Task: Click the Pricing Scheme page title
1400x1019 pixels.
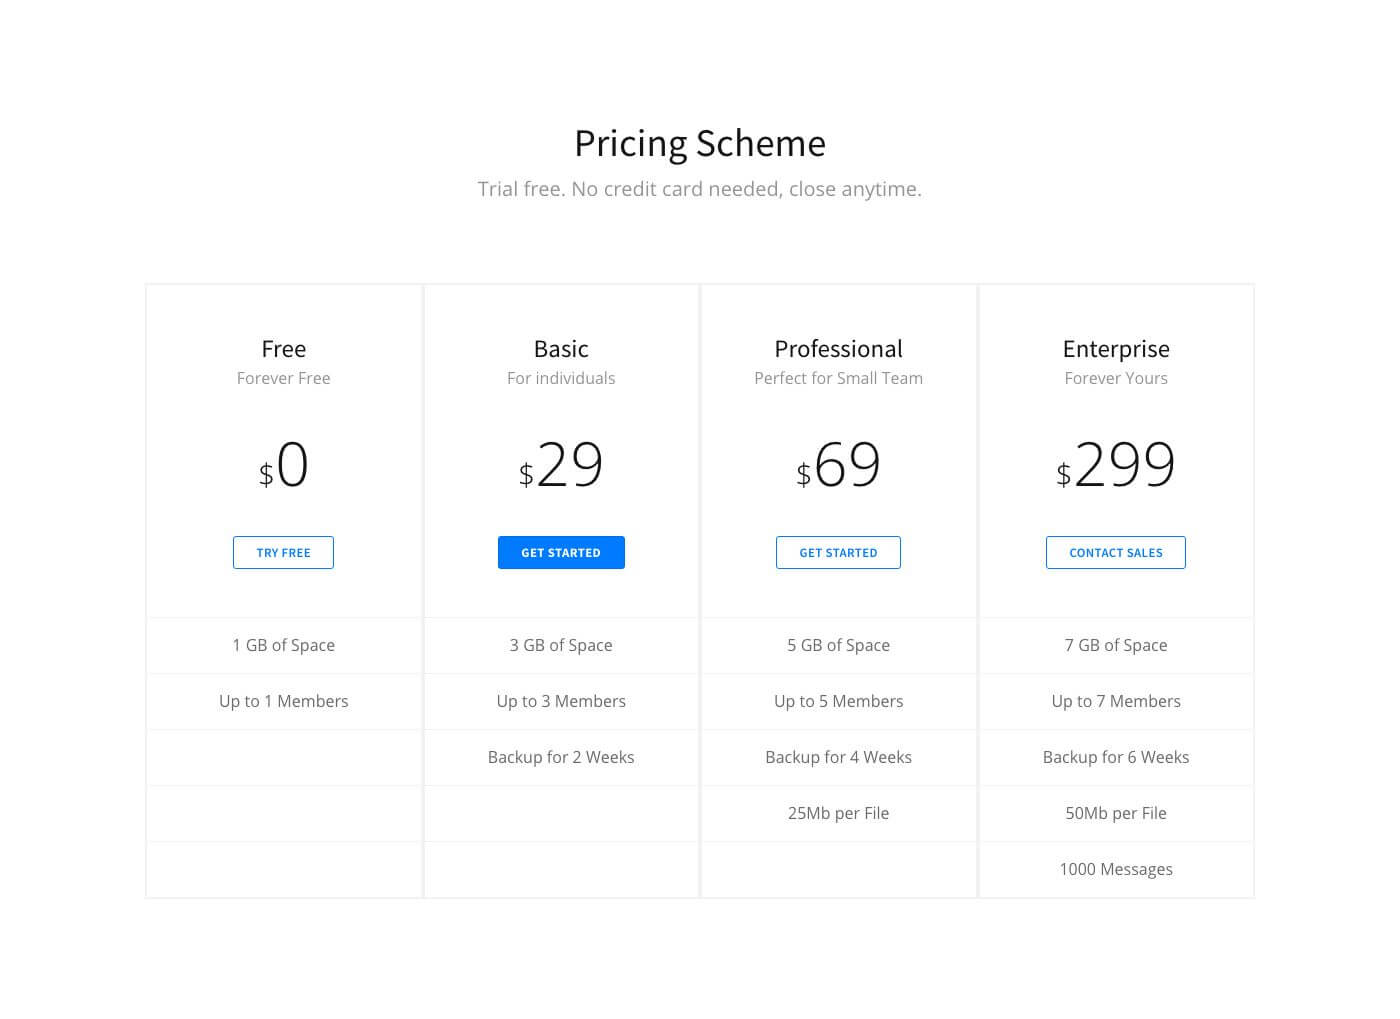Action: tap(699, 143)
